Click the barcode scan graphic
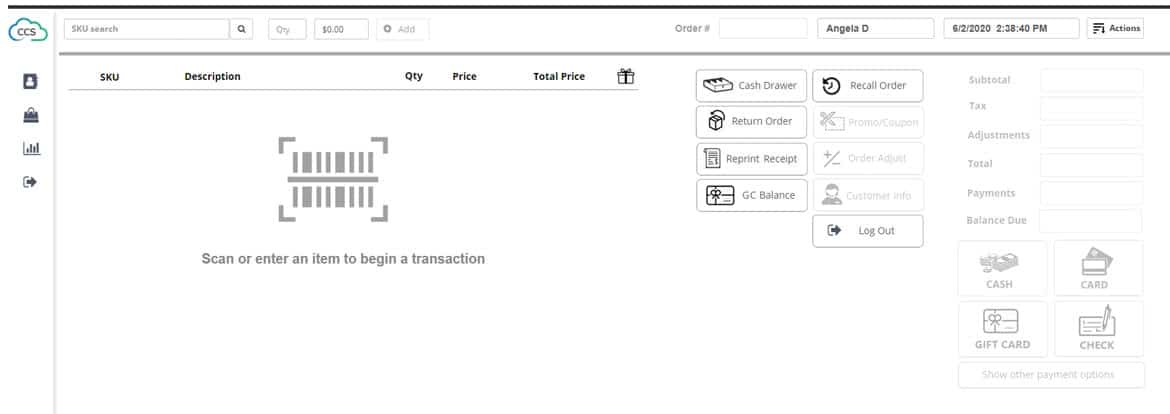1170x414 pixels. point(333,179)
